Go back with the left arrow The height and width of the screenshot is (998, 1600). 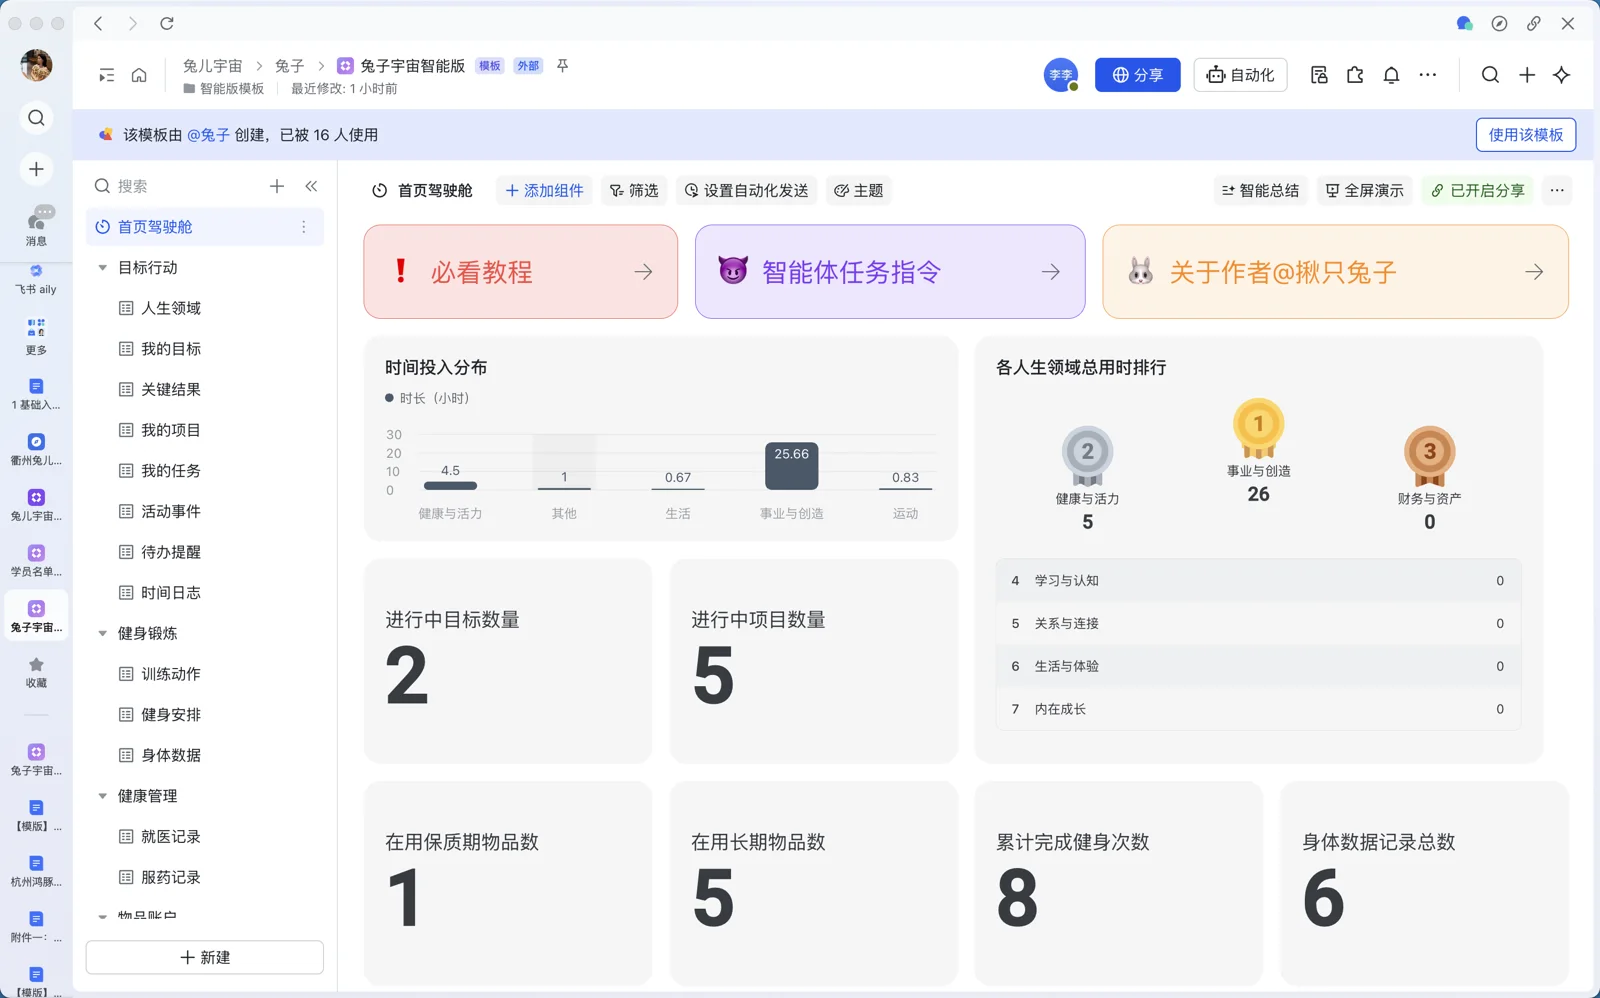click(x=98, y=23)
